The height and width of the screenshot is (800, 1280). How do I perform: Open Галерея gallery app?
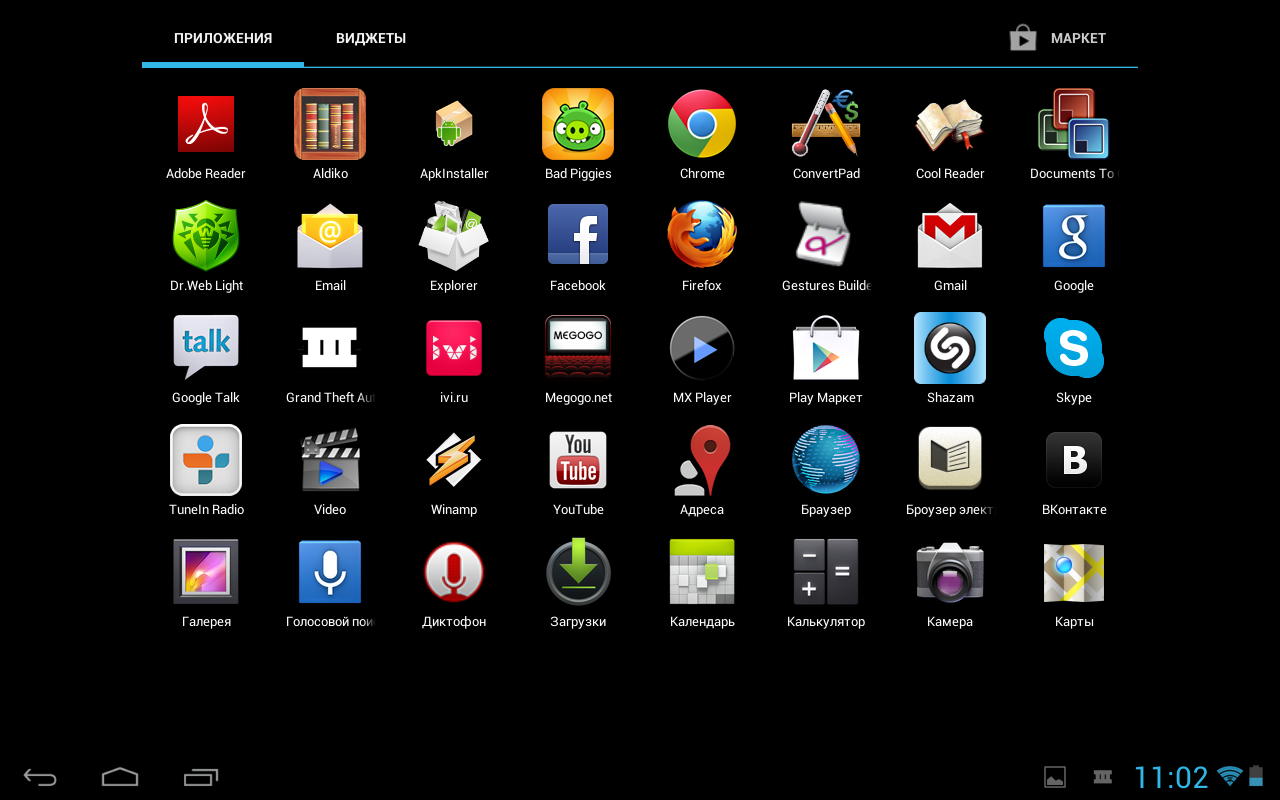point(206,572)
